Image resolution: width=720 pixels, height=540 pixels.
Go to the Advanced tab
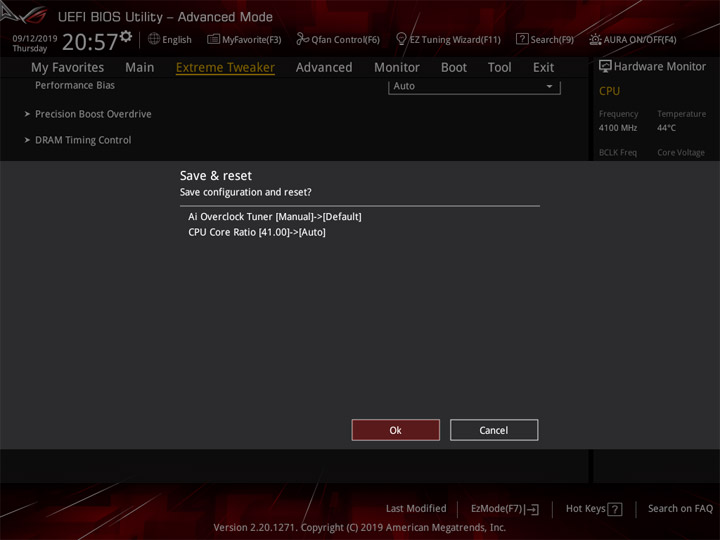point(324,68)
